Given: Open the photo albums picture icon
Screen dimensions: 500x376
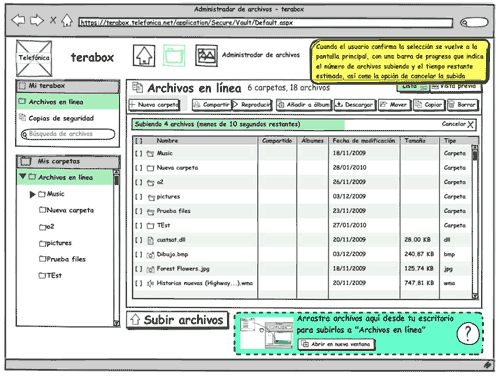Looking at the screenshot, I should coord(206,56).
